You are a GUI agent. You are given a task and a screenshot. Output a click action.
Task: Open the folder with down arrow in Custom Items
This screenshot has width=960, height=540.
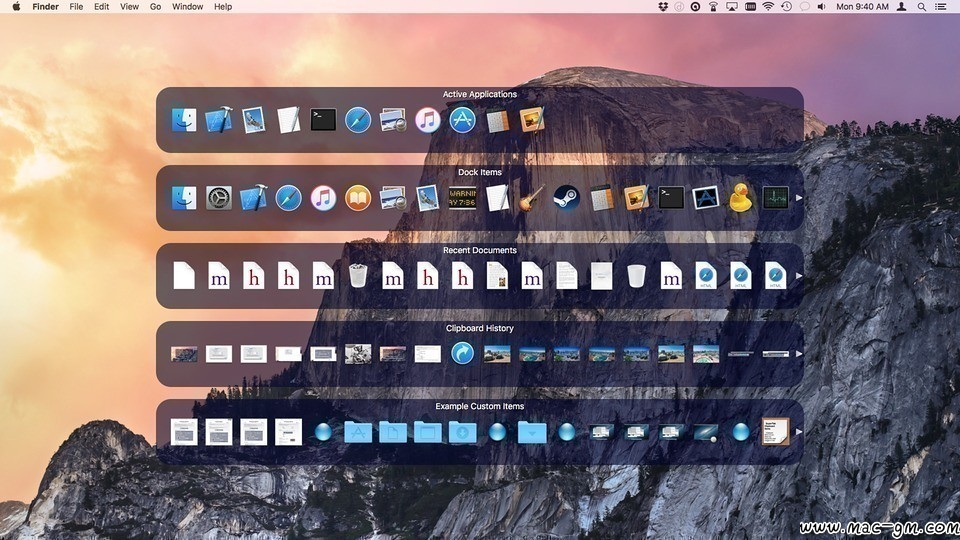532,432
